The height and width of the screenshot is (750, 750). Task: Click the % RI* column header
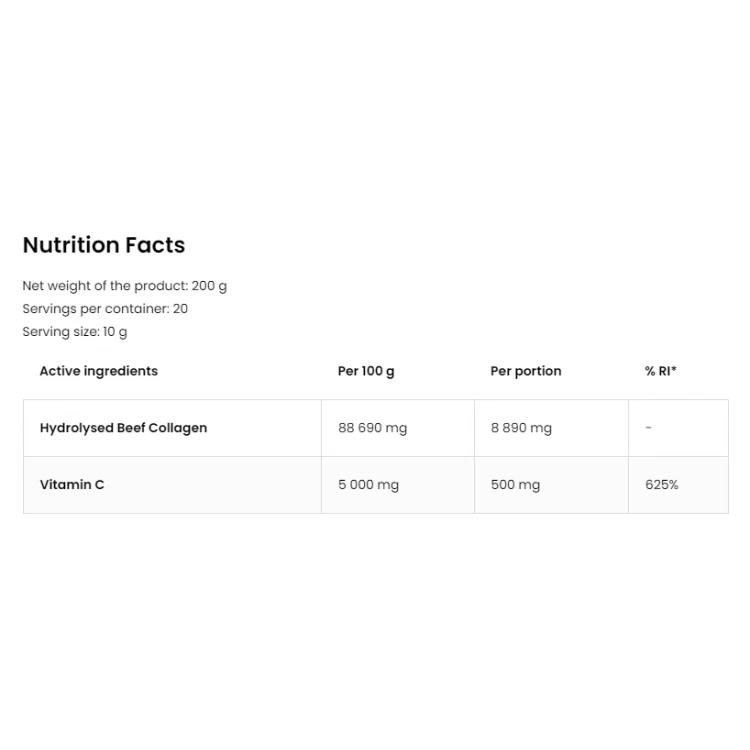(661, 371)
